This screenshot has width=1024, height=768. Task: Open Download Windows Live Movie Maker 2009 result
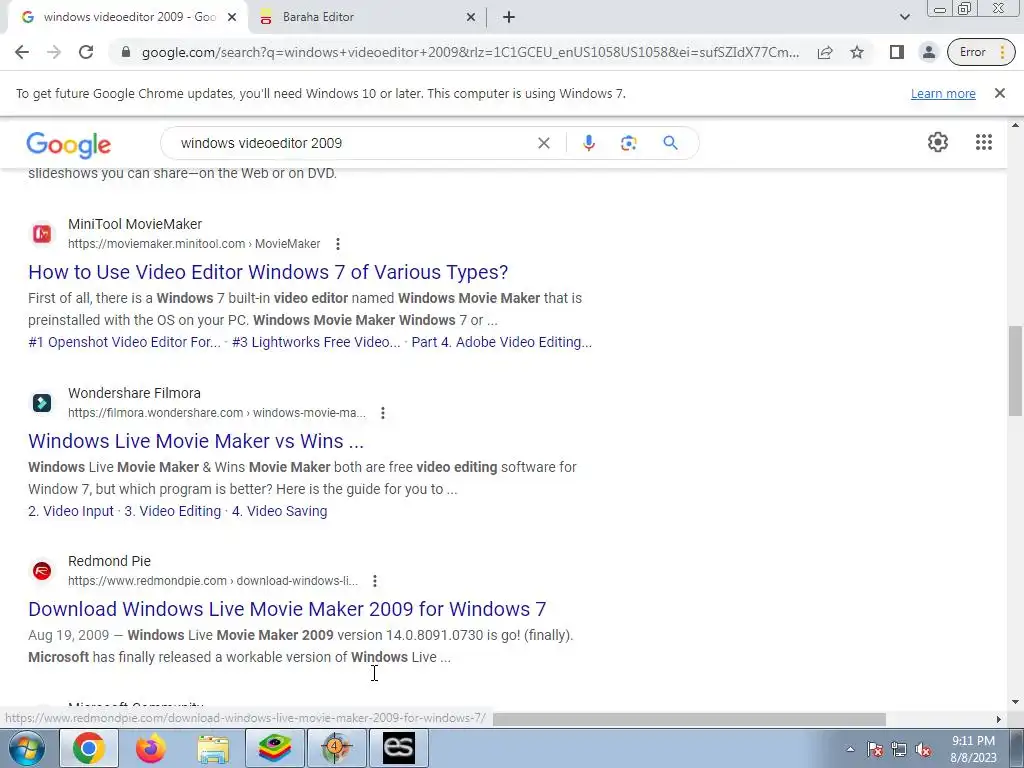pos(287,609)
